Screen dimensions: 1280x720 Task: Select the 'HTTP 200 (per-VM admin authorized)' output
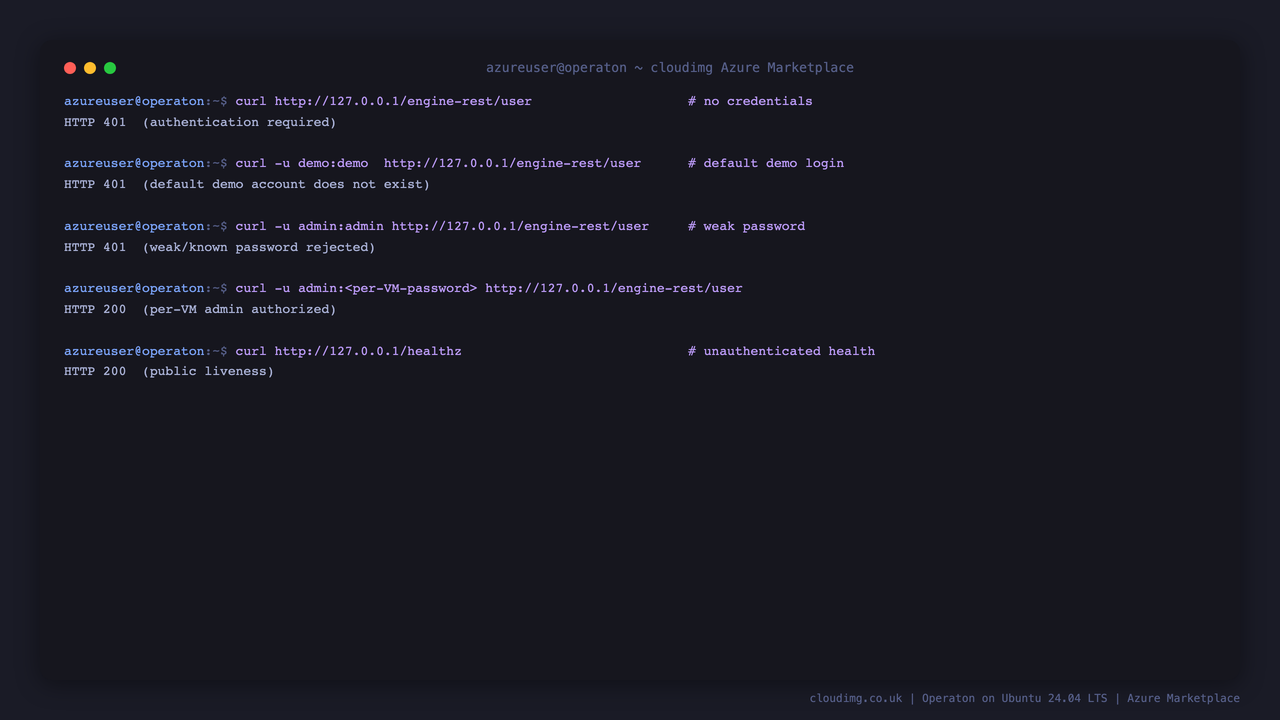point(200,309)
